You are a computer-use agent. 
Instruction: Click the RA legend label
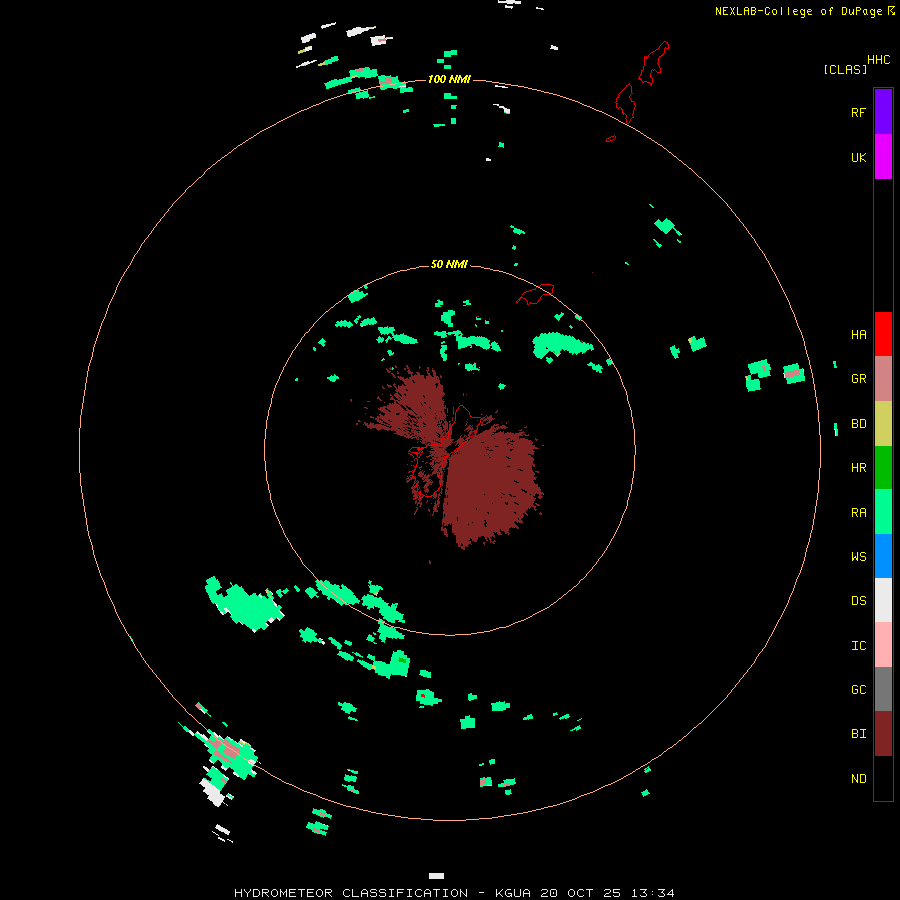(858, 513)
